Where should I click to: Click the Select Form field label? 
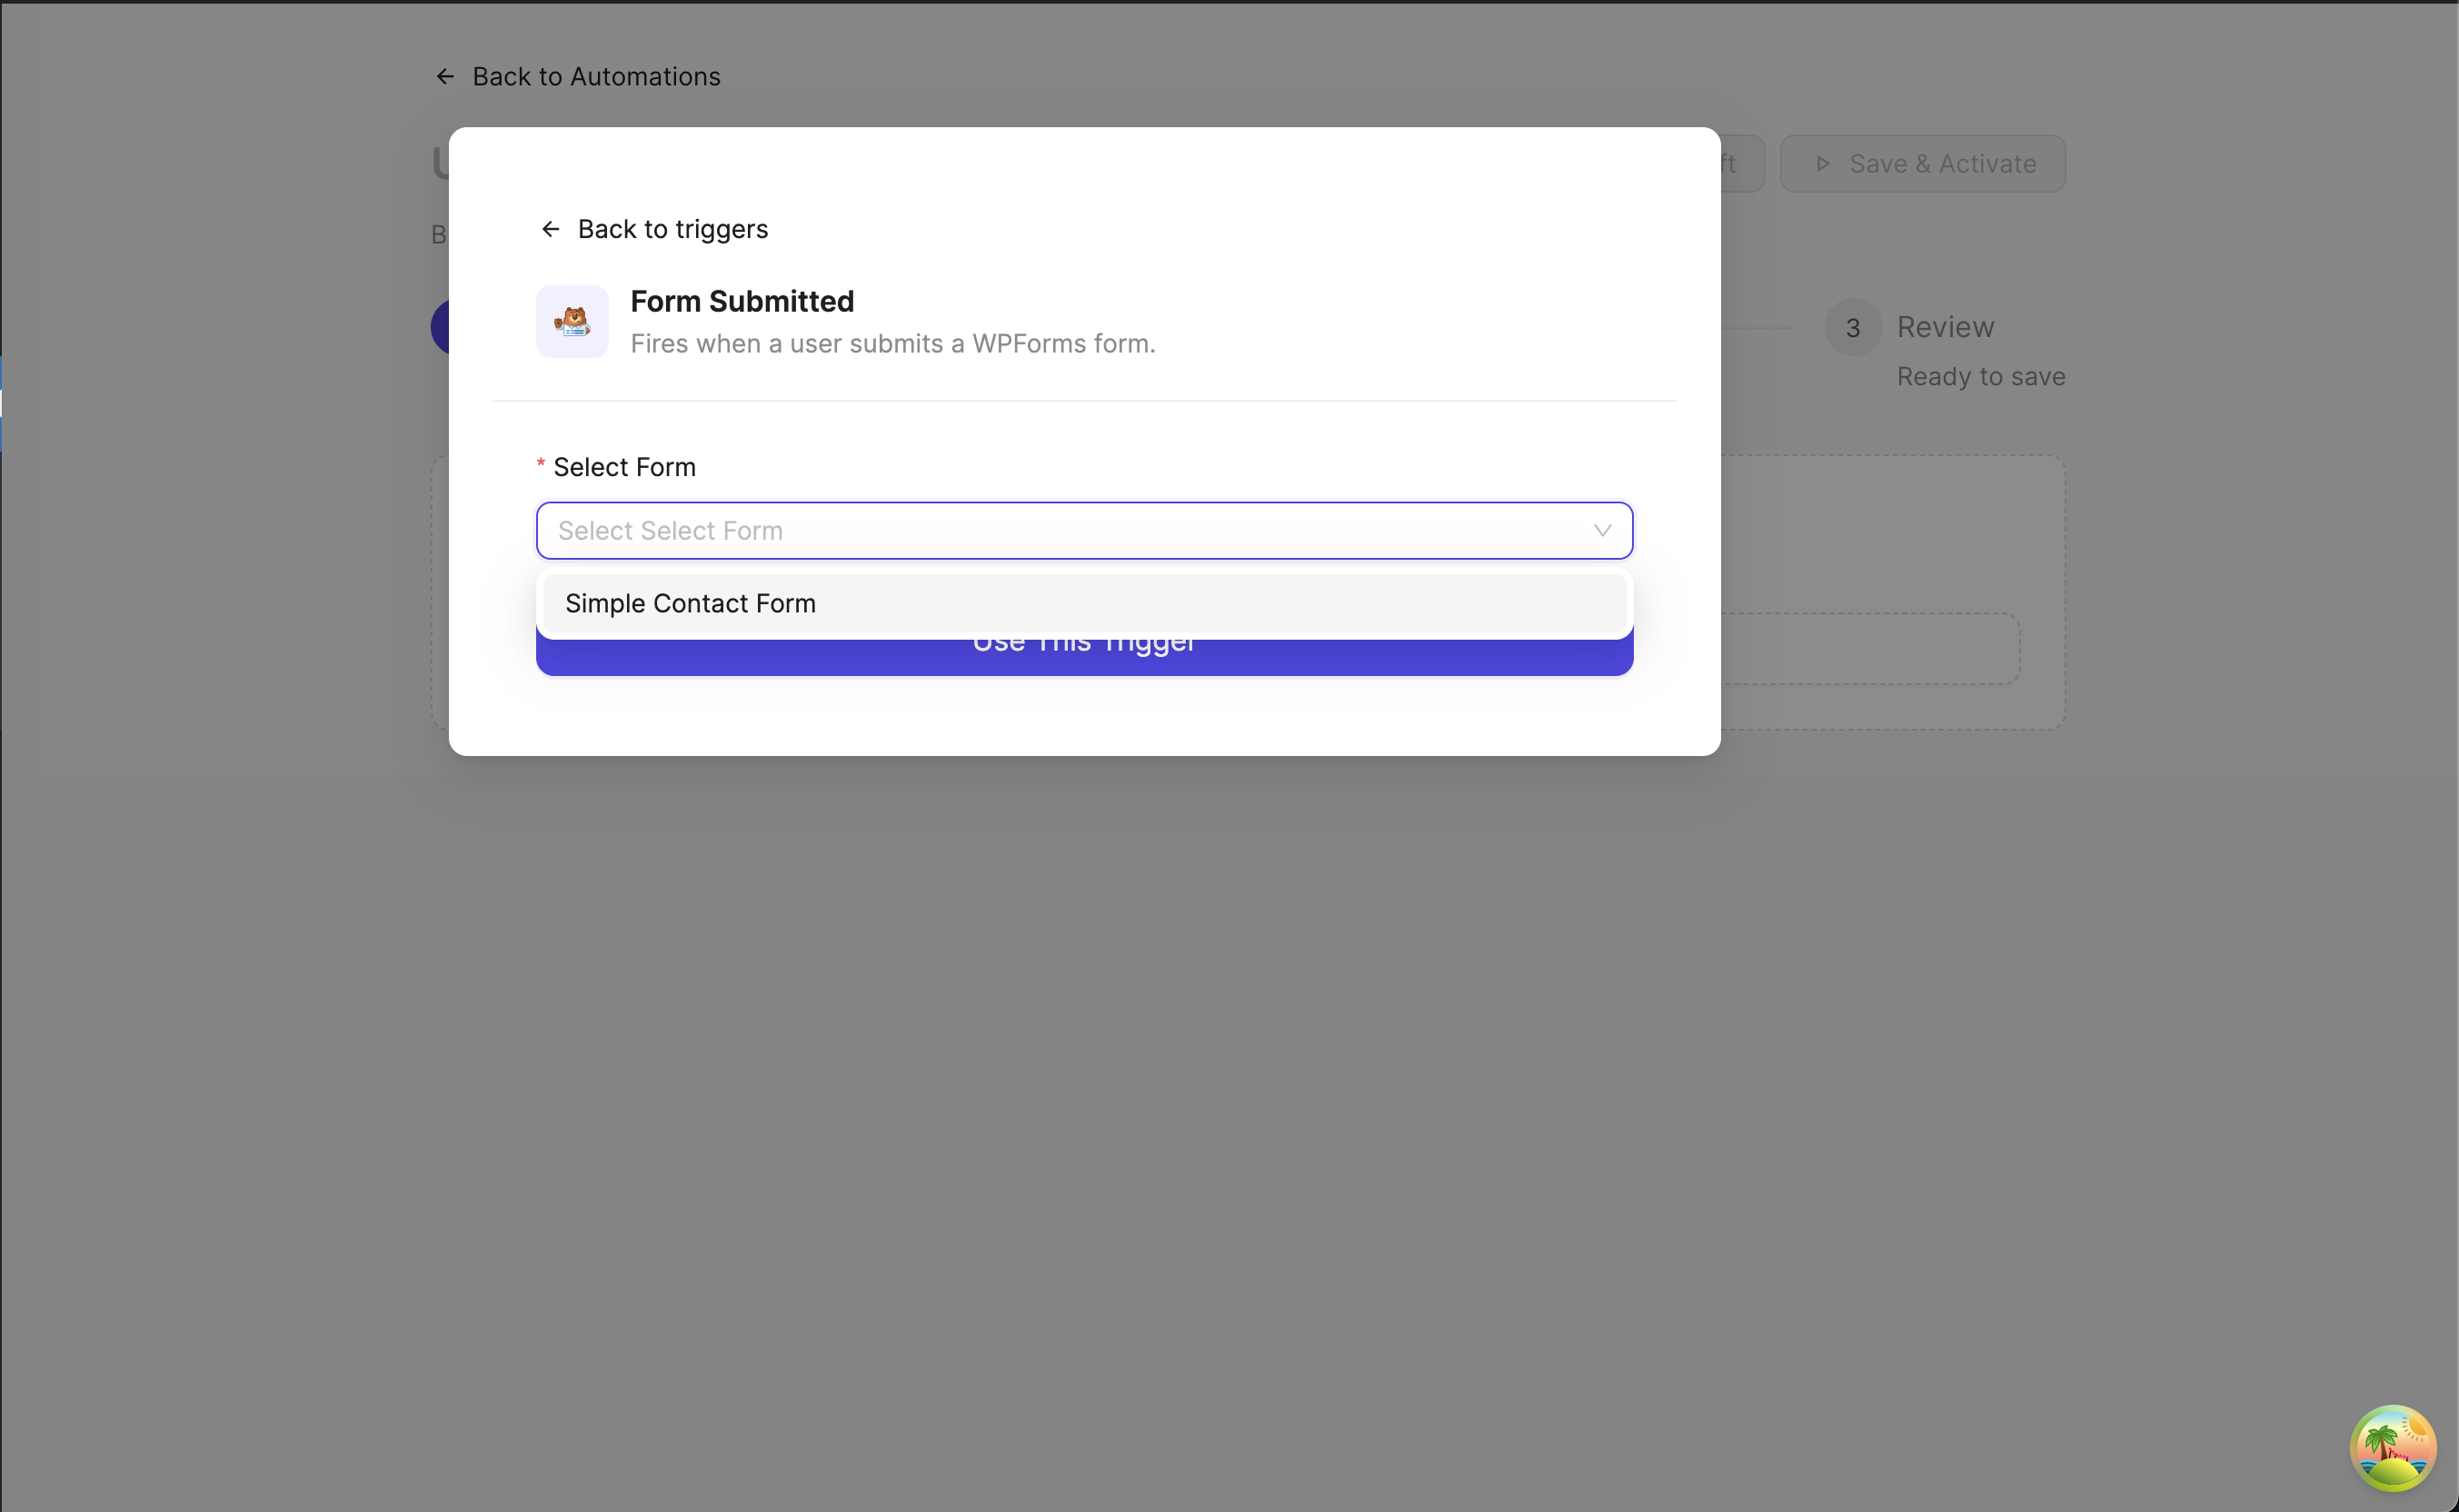point(624,467)
